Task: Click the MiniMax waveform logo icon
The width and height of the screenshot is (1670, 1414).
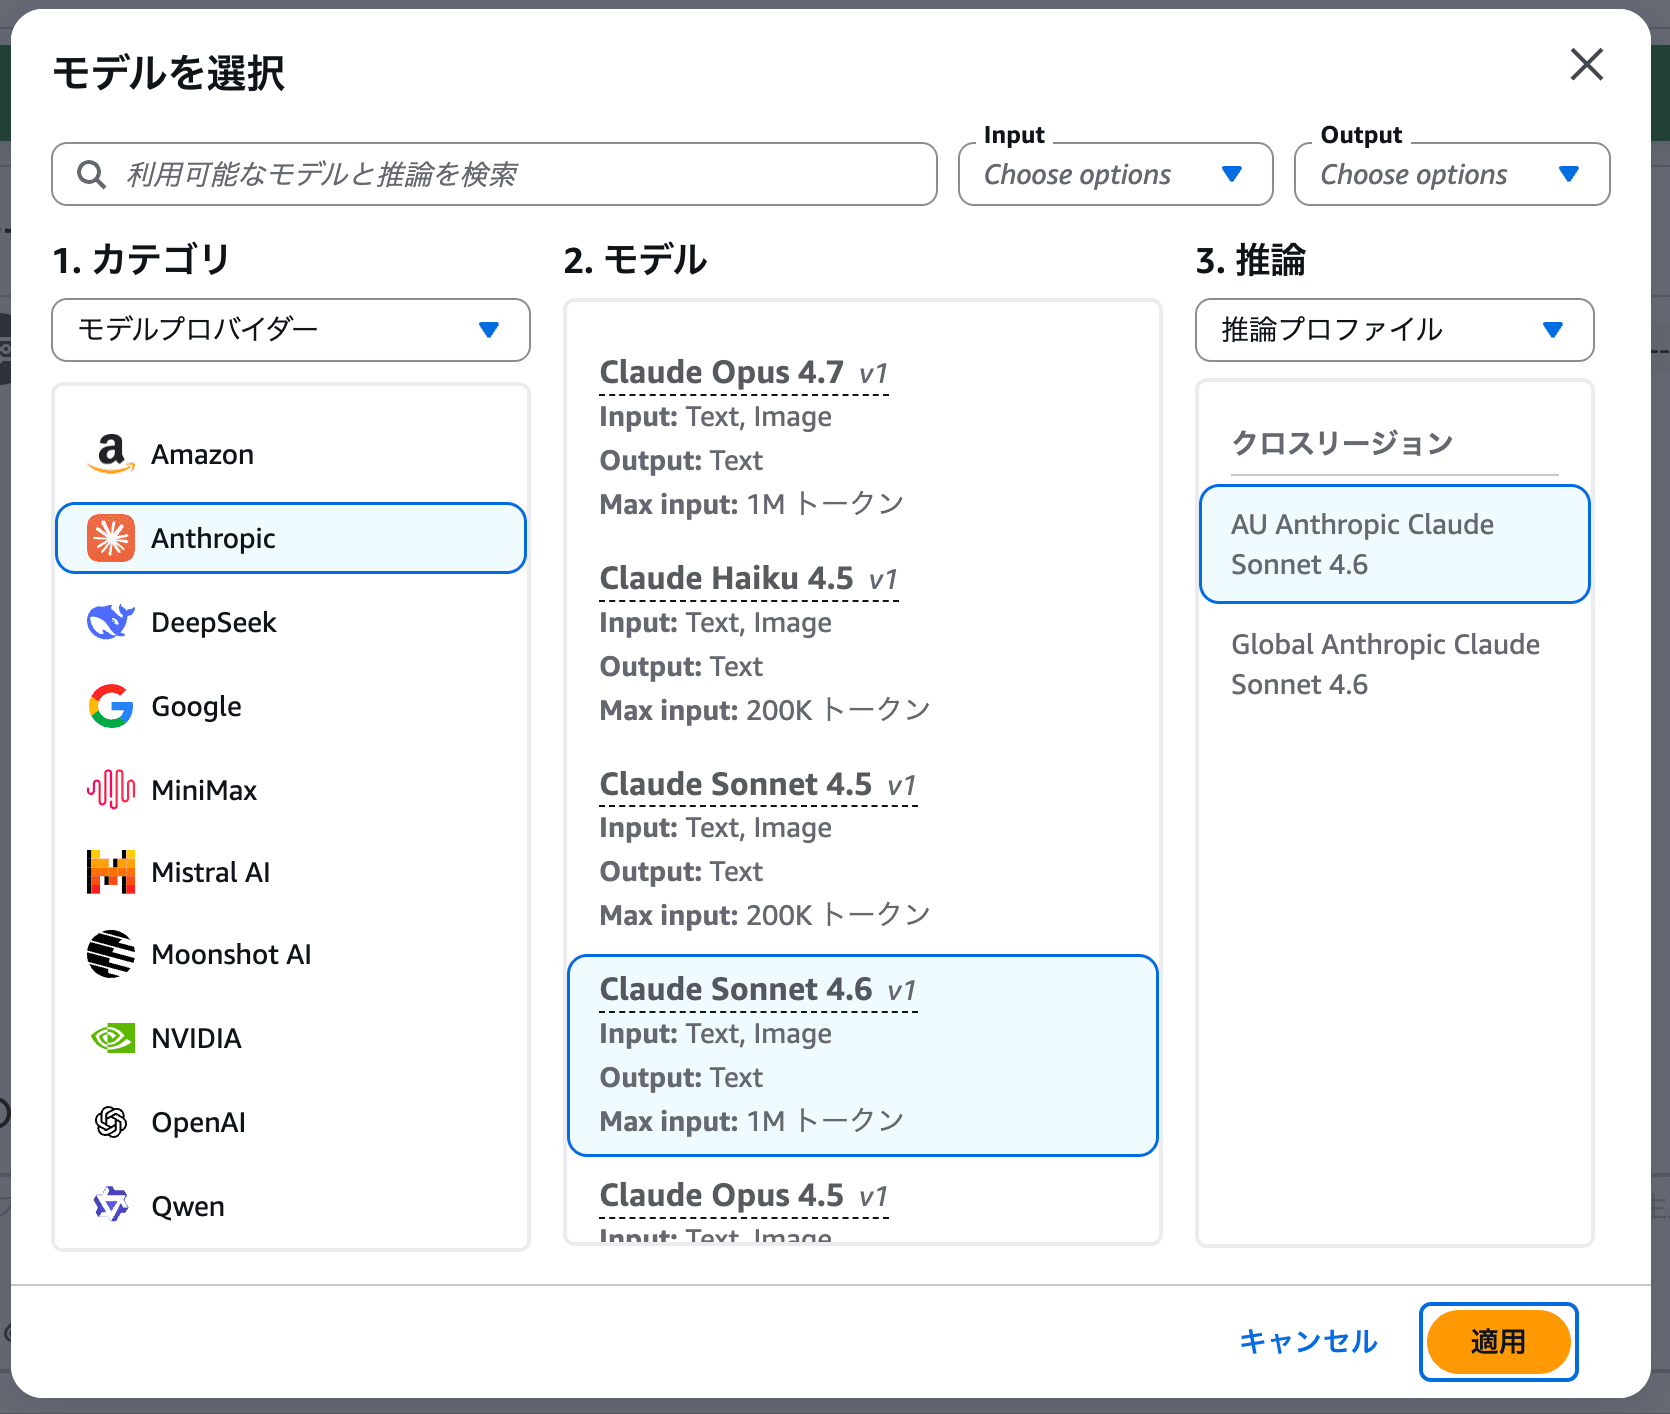Action: pyautogui.click(x=111, y=790)
